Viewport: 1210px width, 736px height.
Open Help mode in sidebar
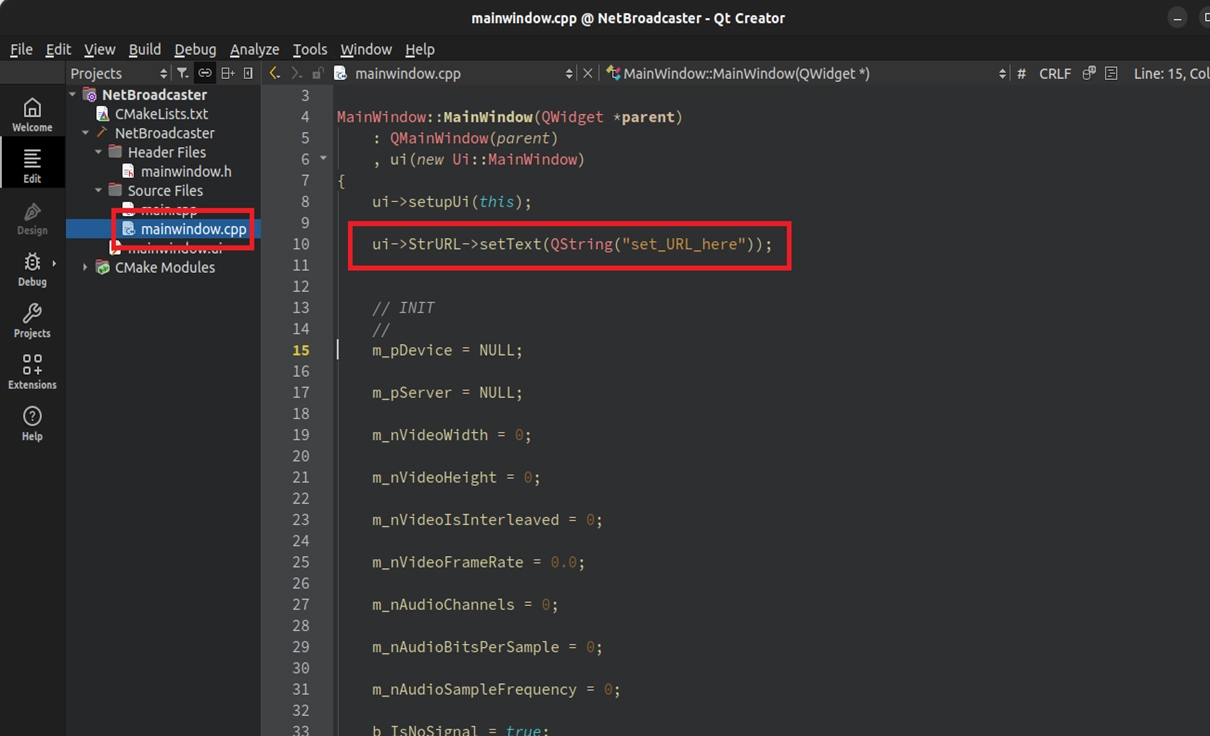[x=32, y=423]
